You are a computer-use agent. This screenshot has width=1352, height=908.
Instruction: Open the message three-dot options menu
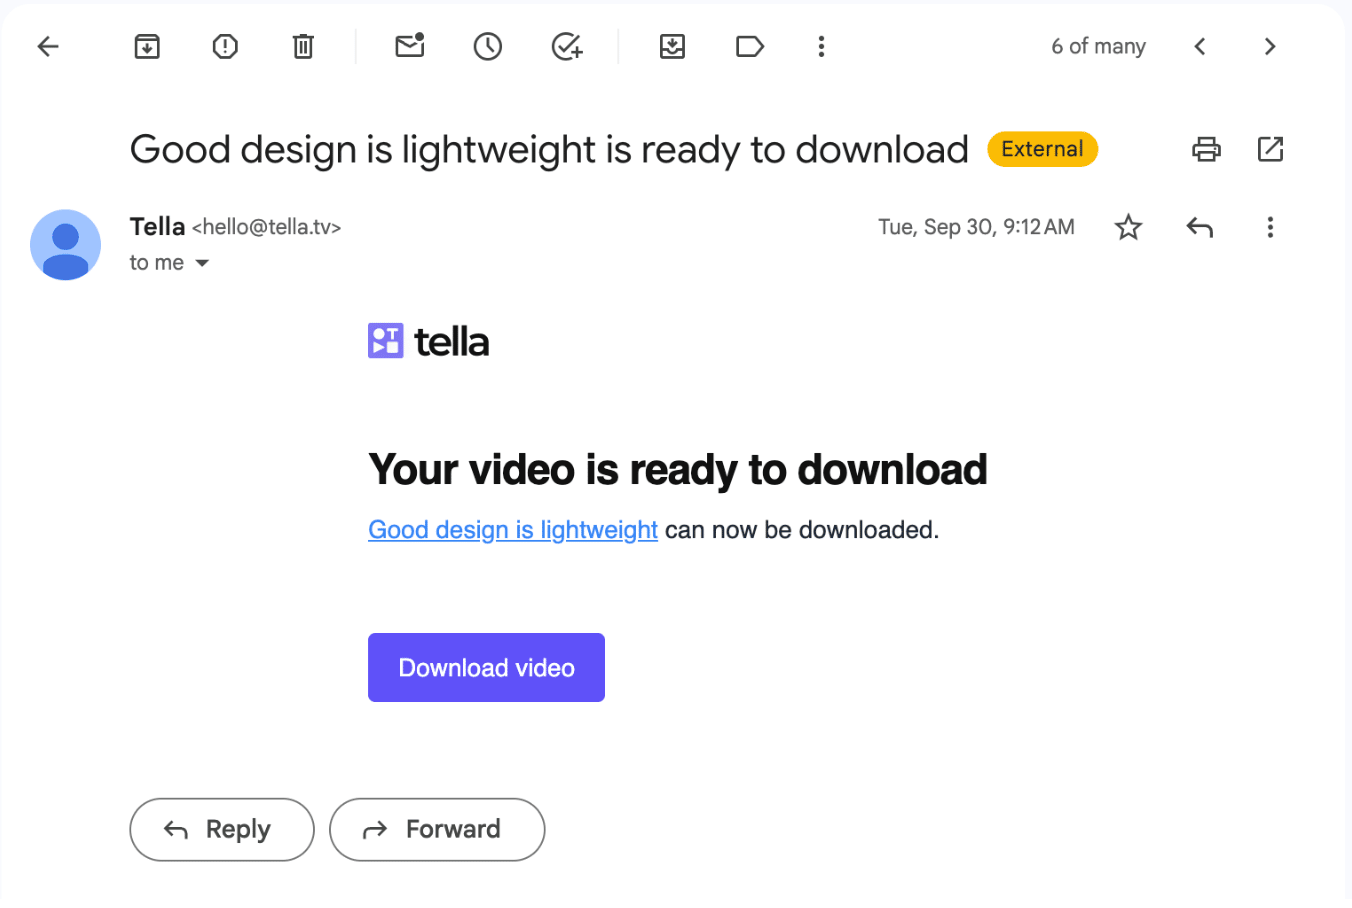[1269, 227]
